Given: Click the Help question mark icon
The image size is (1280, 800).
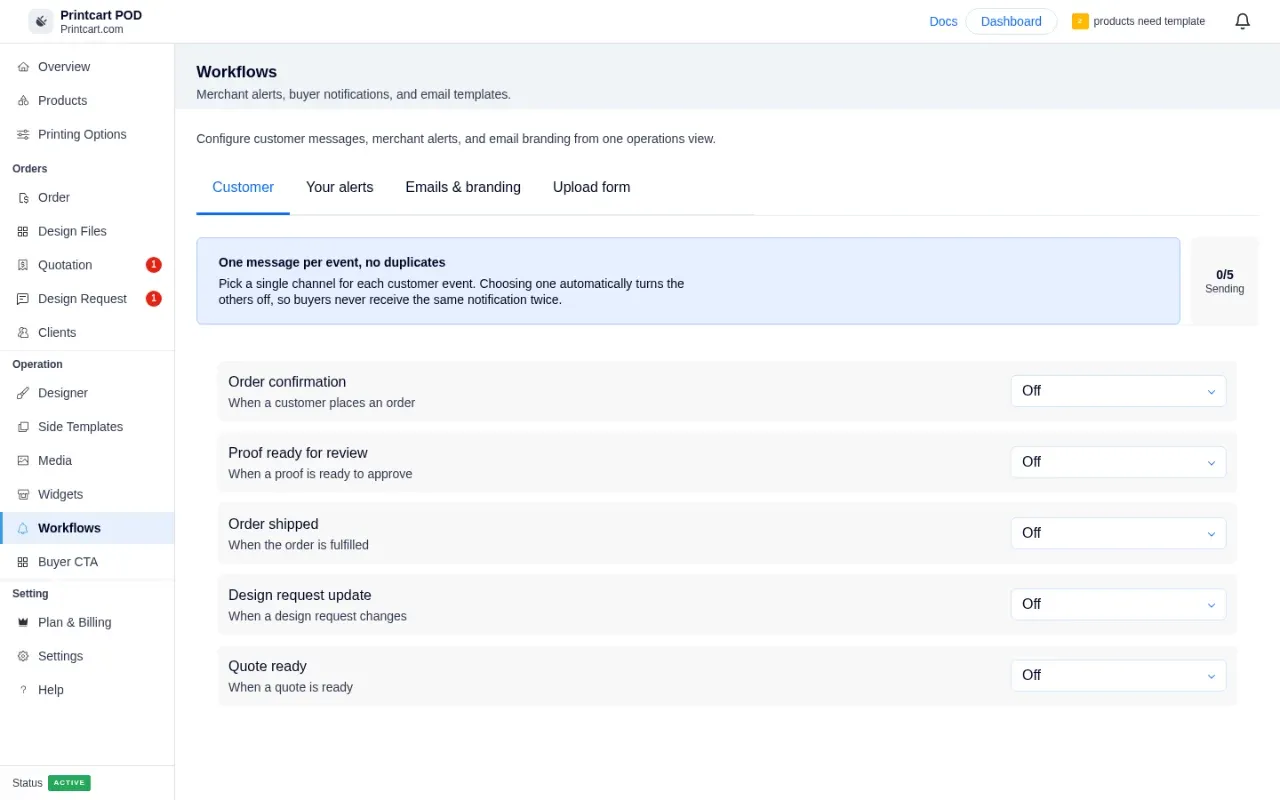Looking at the screenshot, I should pos(23,690).
